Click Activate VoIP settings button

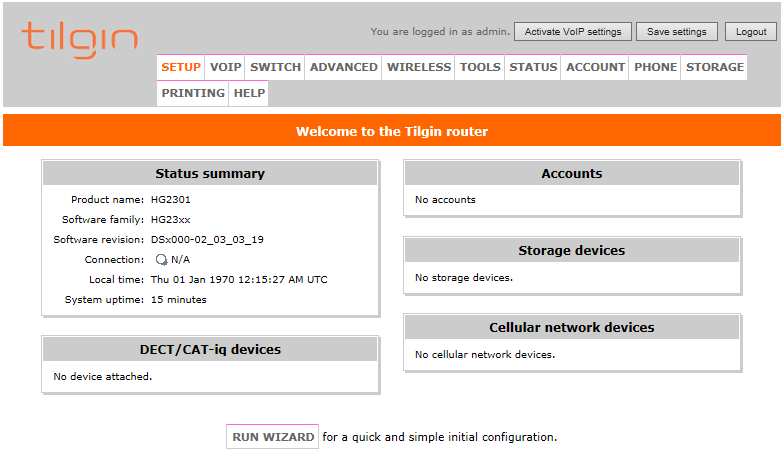pos(572,32)
